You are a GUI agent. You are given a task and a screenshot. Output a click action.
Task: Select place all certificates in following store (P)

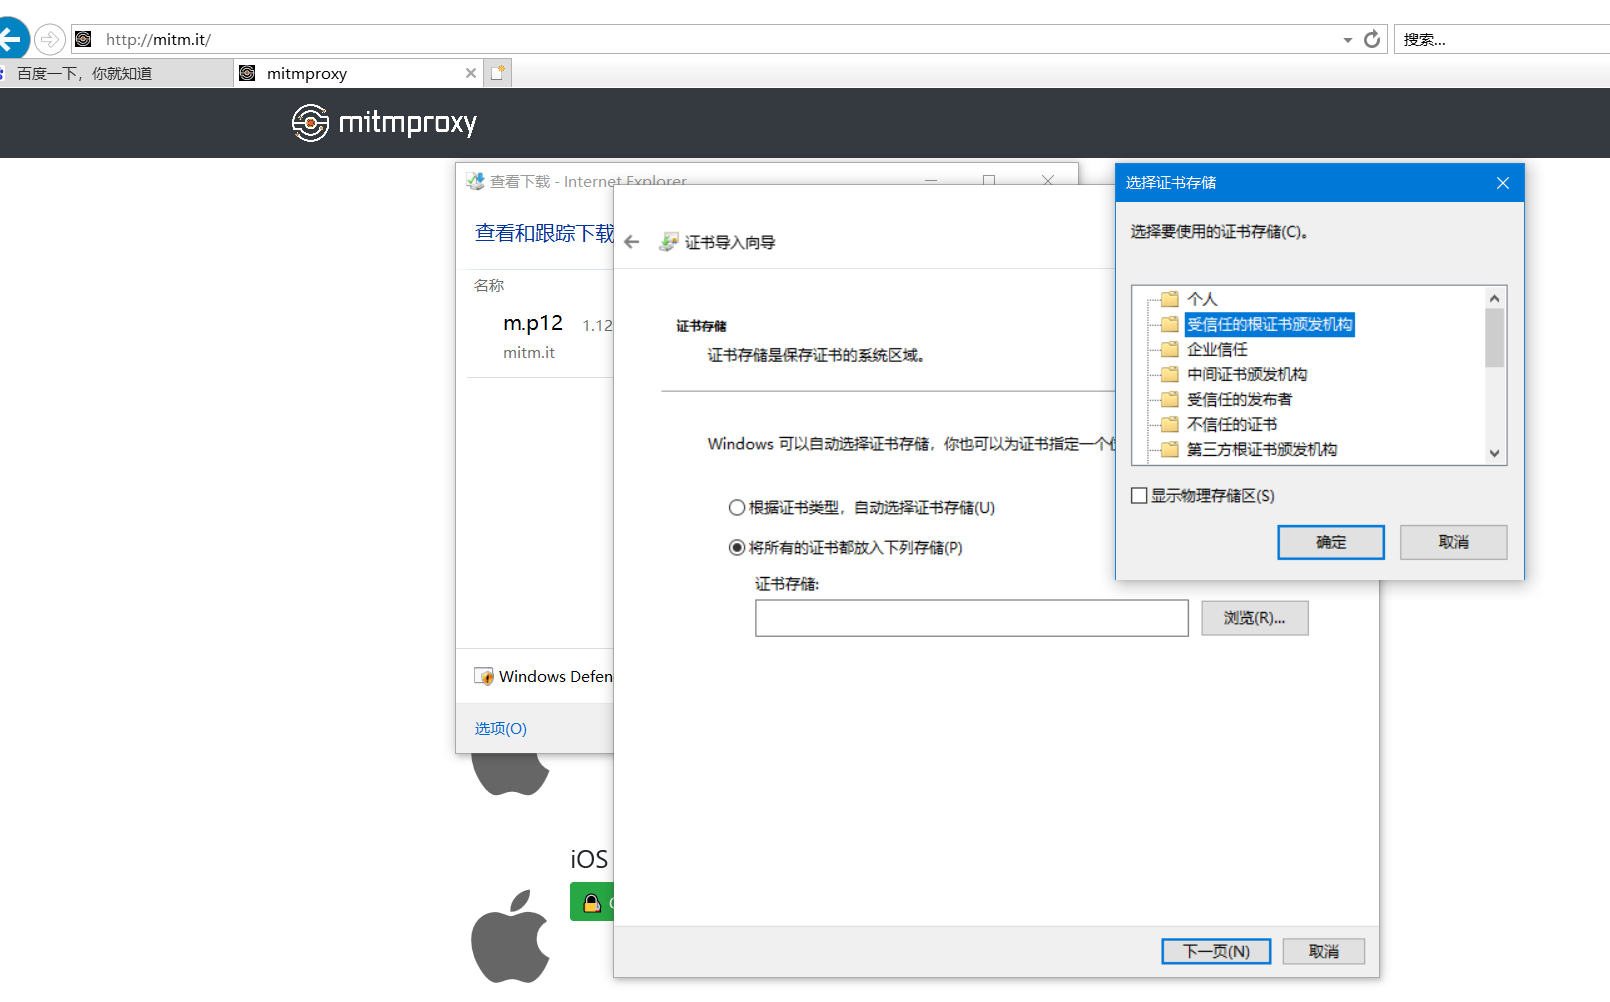[x=846, y=548]
